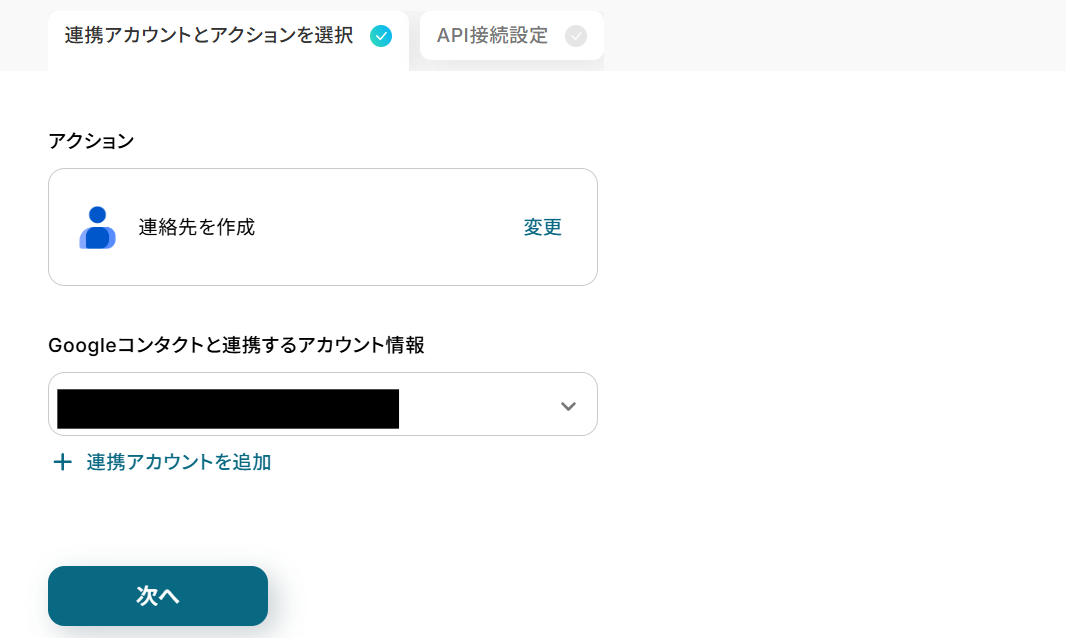Expand the account dropdown chevron
This screenshot has height=638, width=1066.
(568, 406)
